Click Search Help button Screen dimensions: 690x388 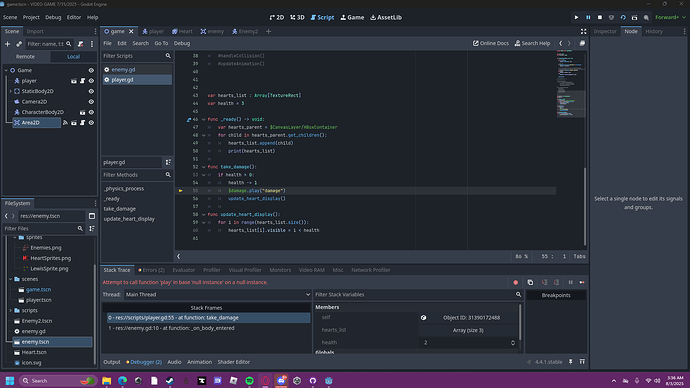[532, 43]
